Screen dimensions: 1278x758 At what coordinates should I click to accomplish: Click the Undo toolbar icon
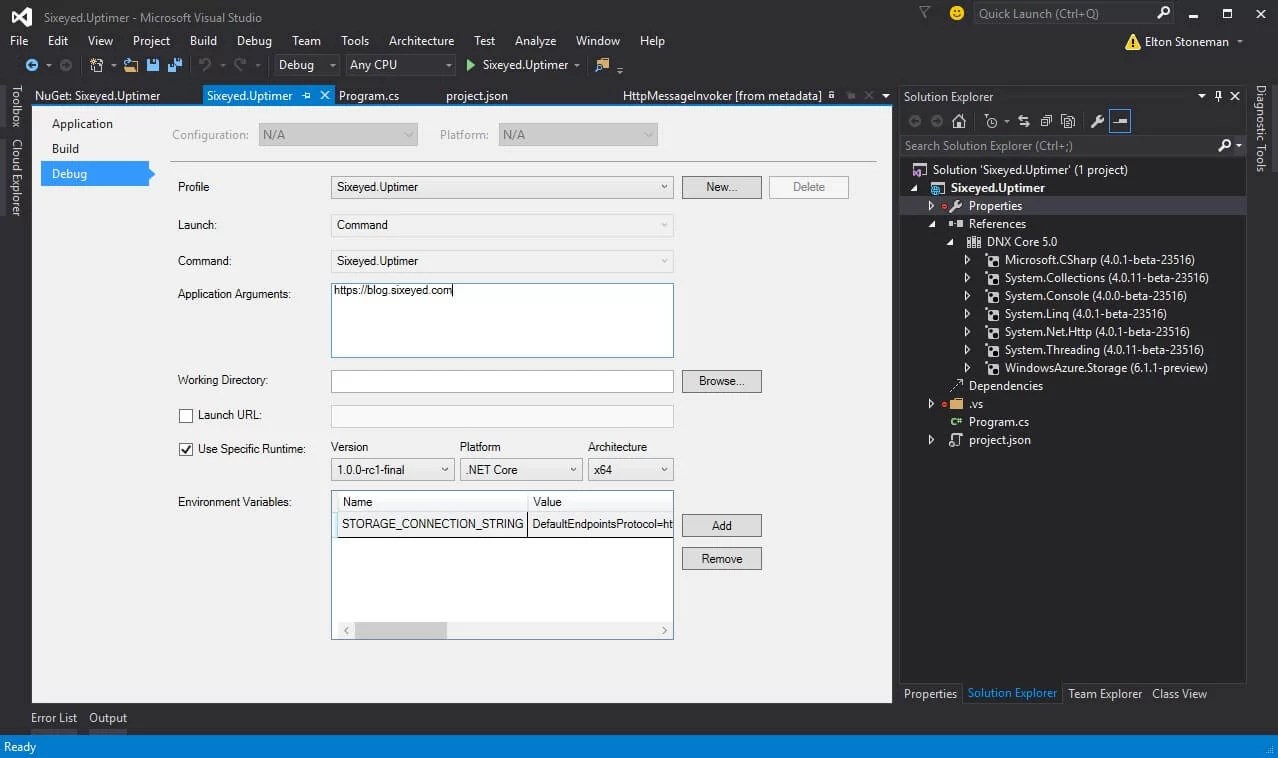(204, 65)
